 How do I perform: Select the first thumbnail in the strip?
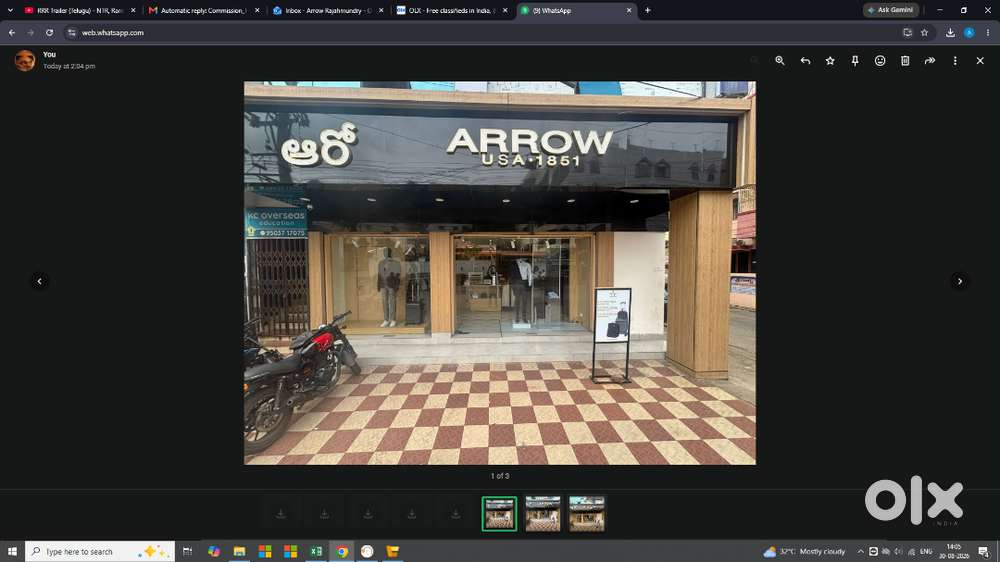[499, 514]
